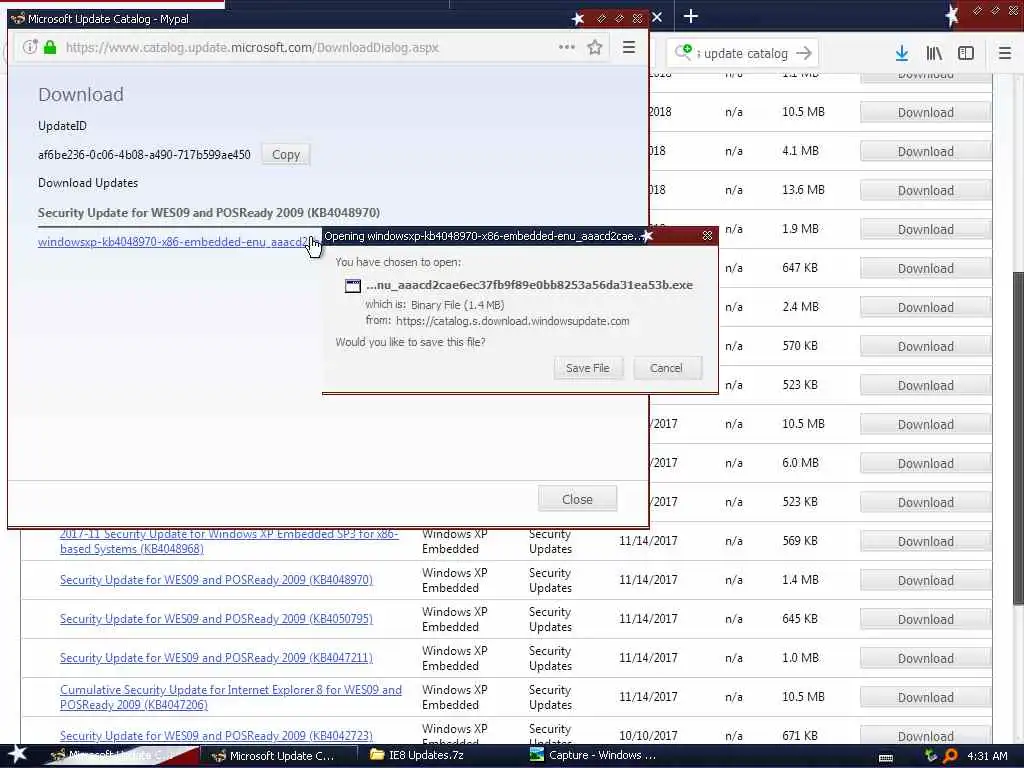Viewport: 1024px width, 768px height.
Task: Download the 570 KB update
Action: click(925, 346)
